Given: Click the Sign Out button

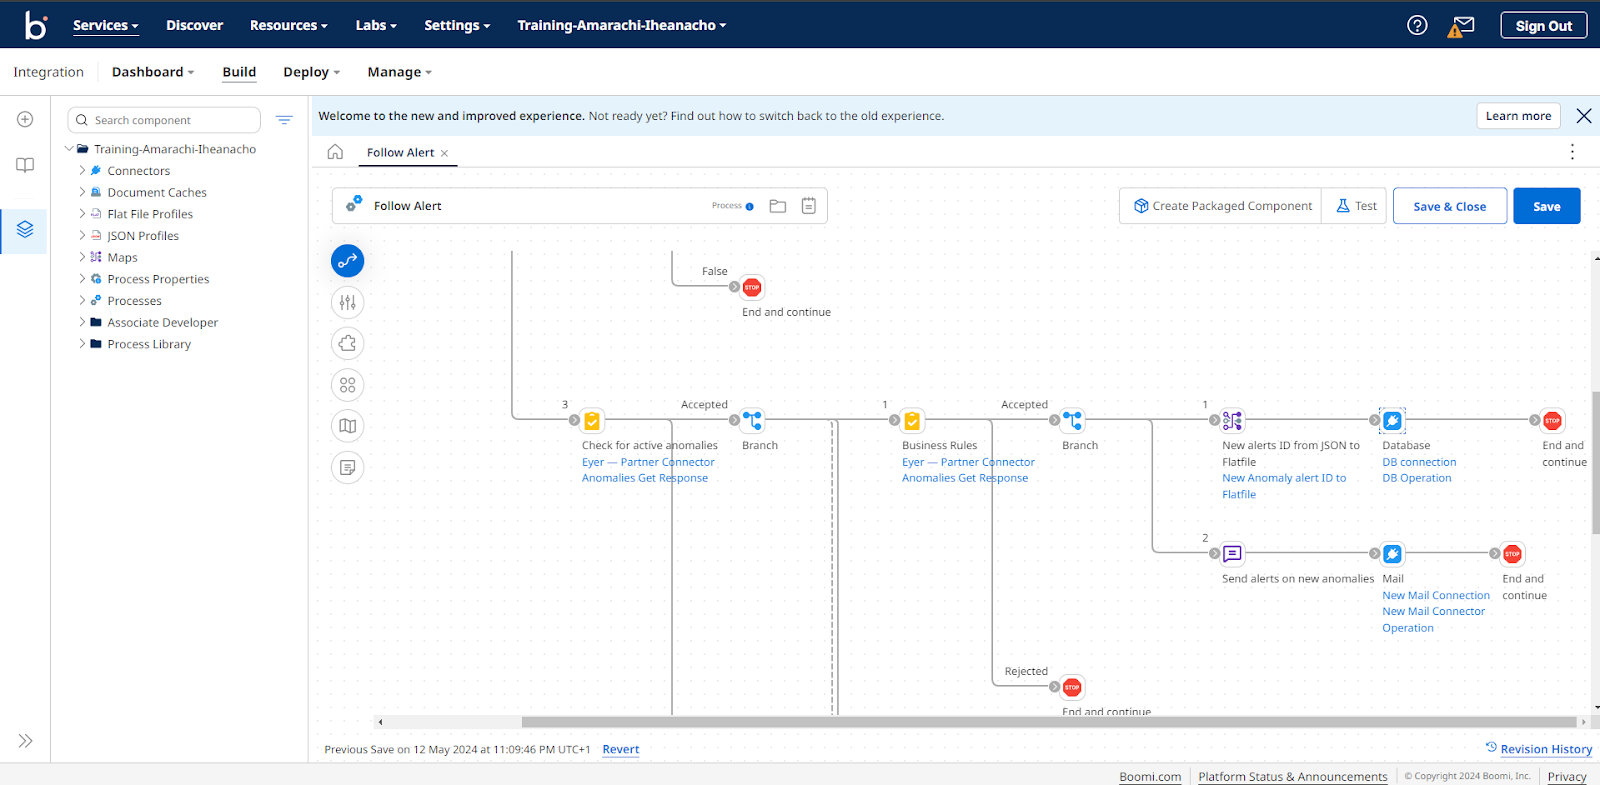Looking at the screenshot, I should click(1544, 26).
